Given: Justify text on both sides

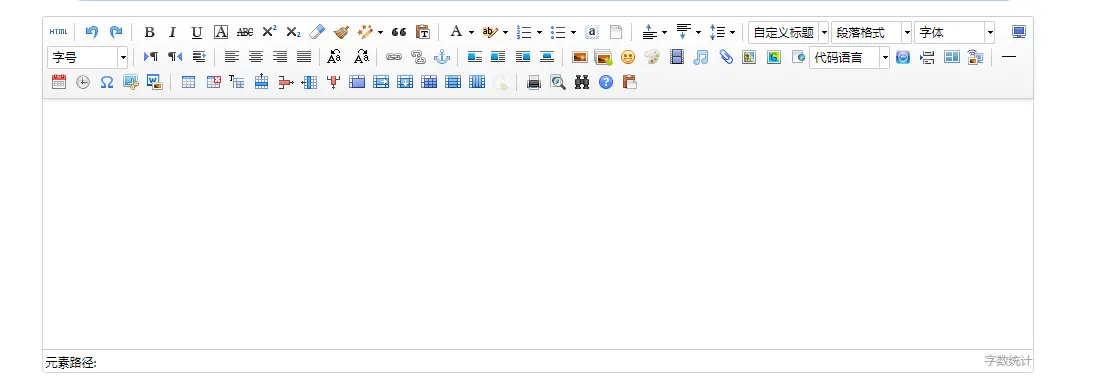Looking at the screenshot, I should (304, 58).
